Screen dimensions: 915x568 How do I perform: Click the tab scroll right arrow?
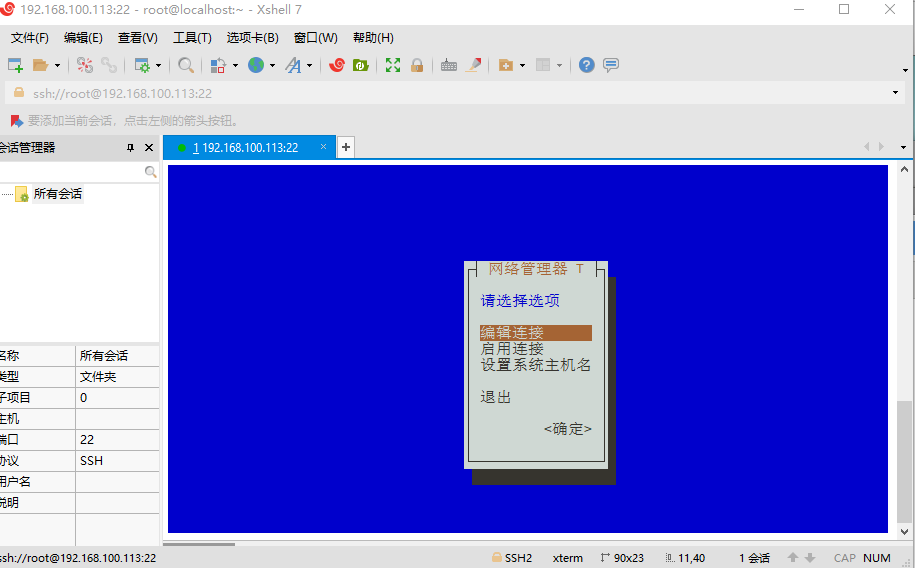(x=881, y=147)
